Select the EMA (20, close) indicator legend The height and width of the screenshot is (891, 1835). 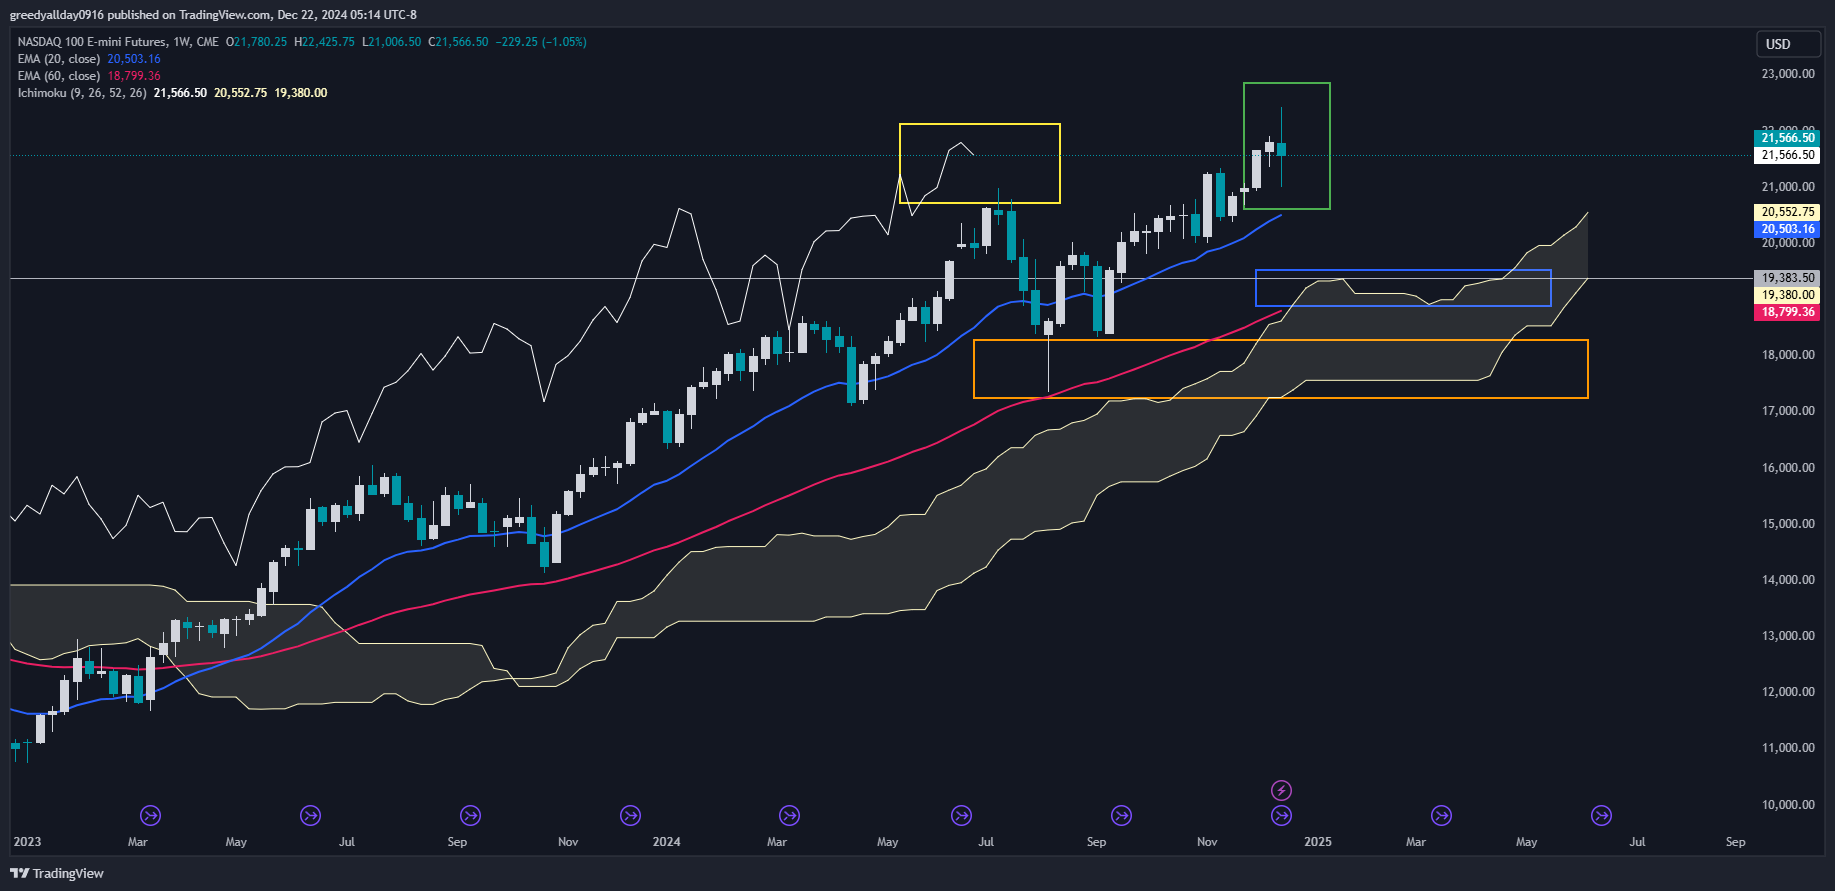(x=59, y=59)
